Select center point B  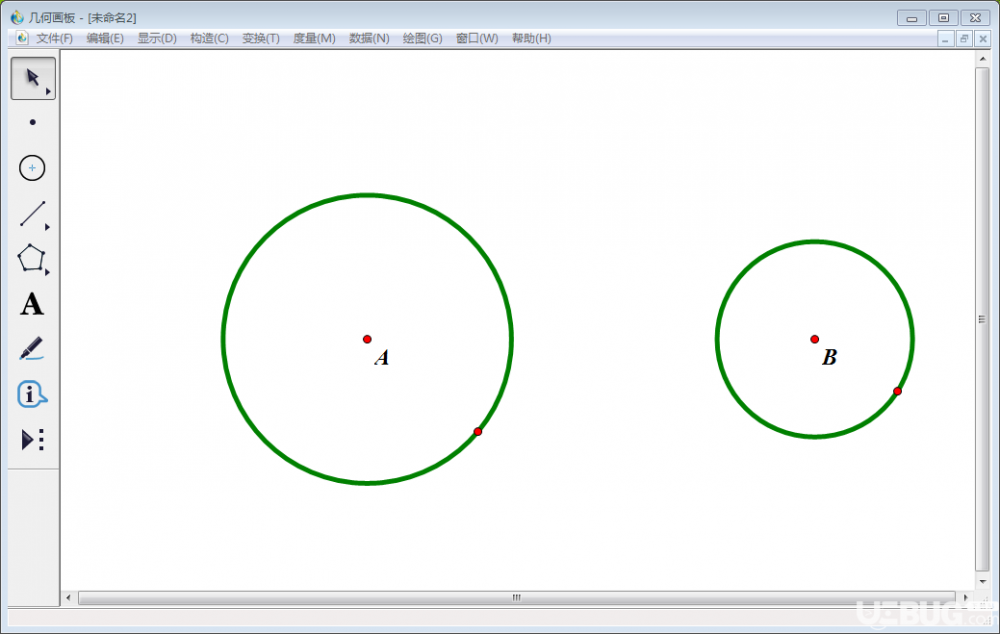pyautogui.click(x=814, y=339)
